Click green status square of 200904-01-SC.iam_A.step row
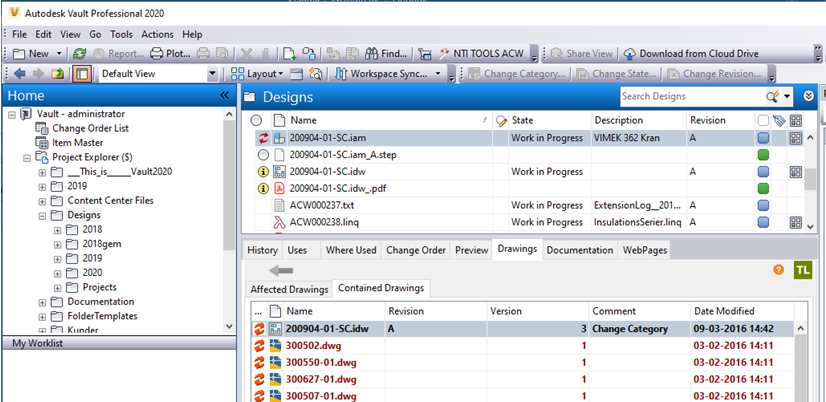Image resolution: width=826 pixels, height=402 pixels. [x=763, y=155]
